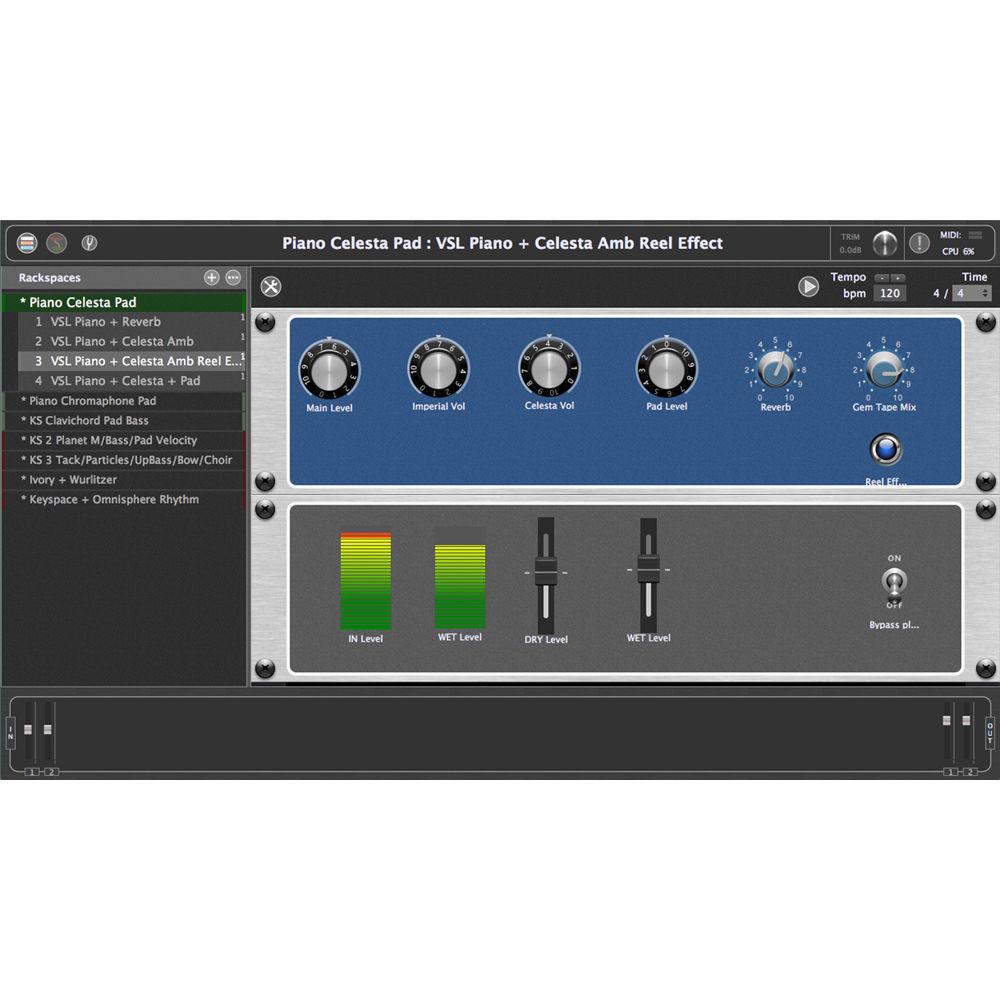Click the DRY Level fader
The width and height of the screenshot is (1000, 1000).
[545, 572]
